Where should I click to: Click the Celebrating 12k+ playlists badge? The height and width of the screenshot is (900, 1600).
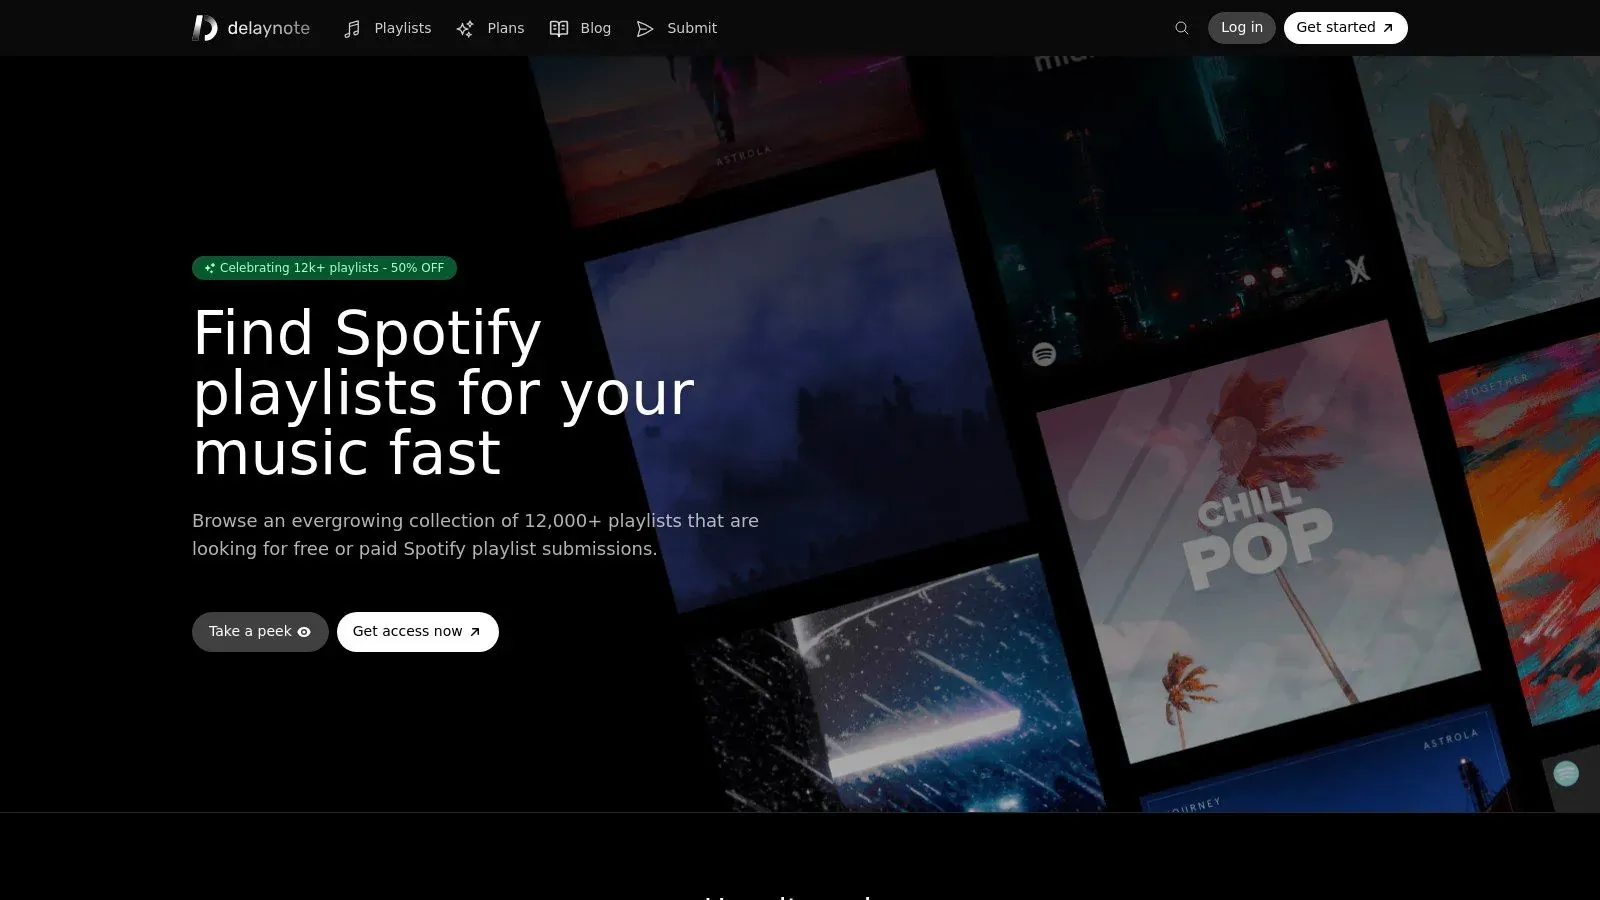click(324, 268)
